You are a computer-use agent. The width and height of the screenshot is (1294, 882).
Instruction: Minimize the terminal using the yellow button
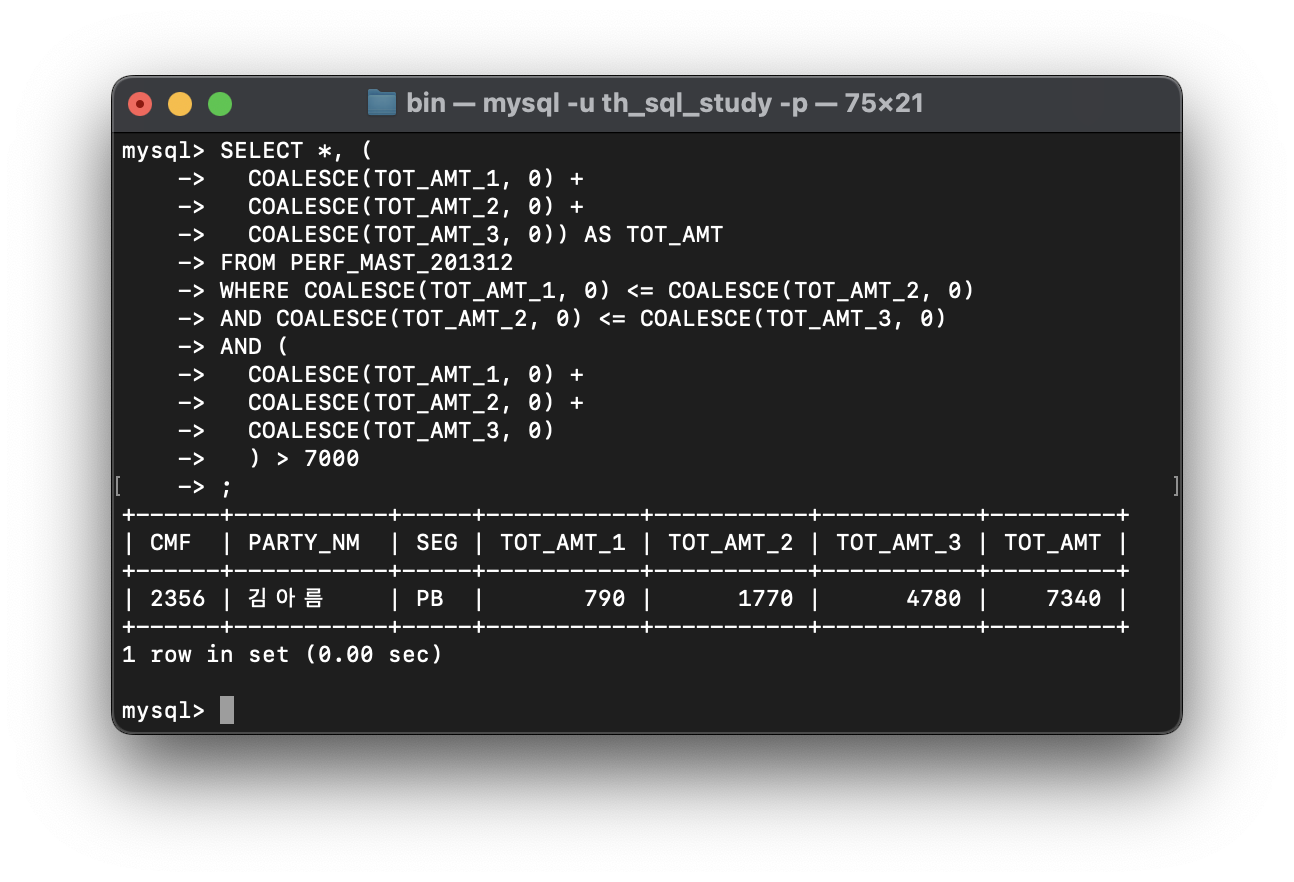pyautogui.click(x=180, y=104)
